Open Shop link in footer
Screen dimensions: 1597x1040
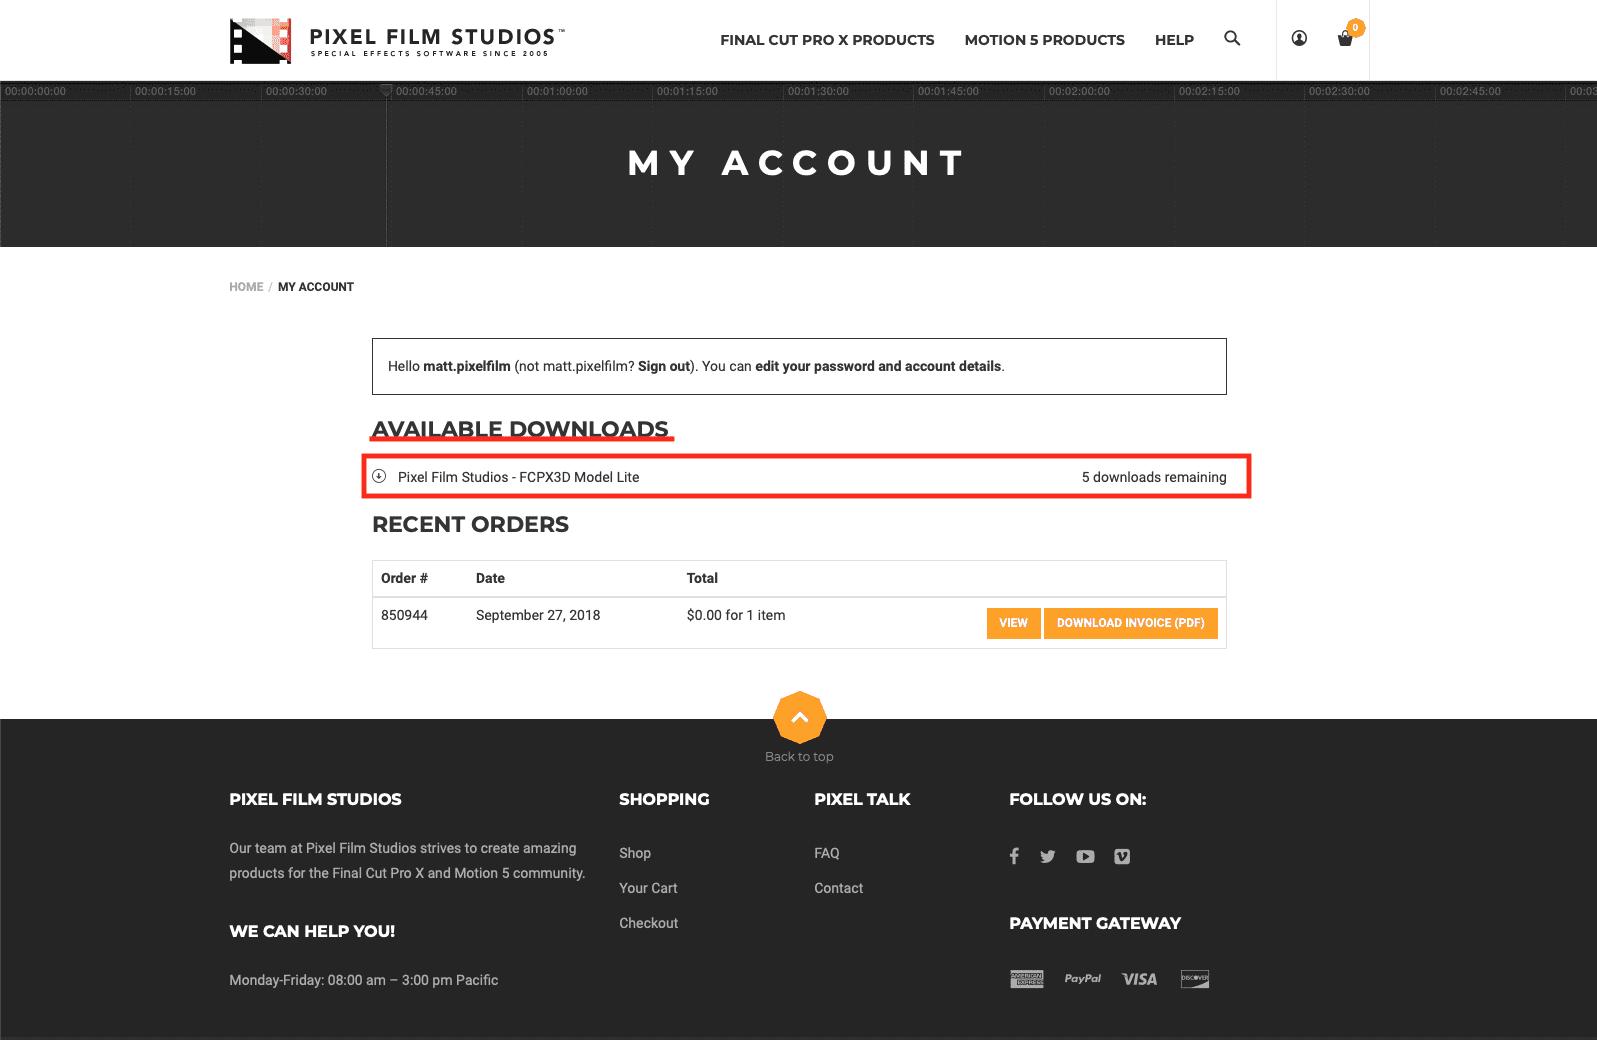coord(635,853)
